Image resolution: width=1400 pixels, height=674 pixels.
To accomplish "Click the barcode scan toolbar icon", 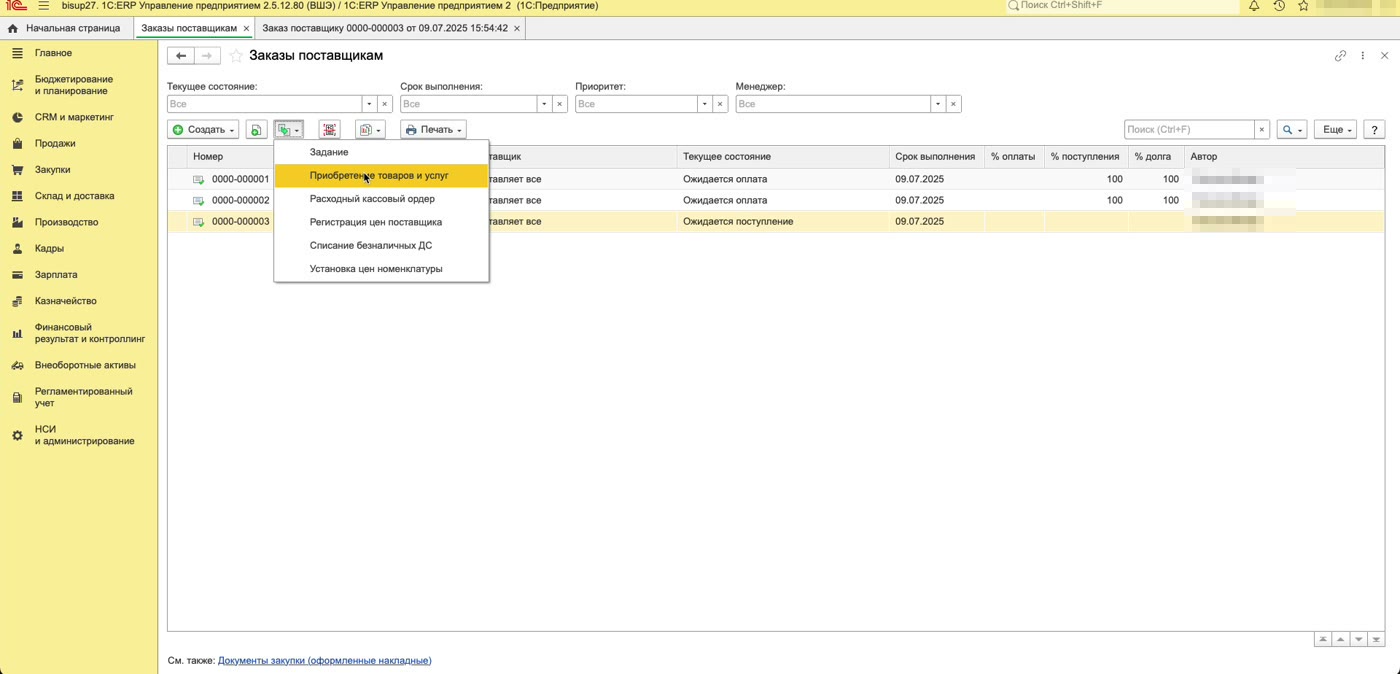I will pyautogui.click(x=329, y=130).
